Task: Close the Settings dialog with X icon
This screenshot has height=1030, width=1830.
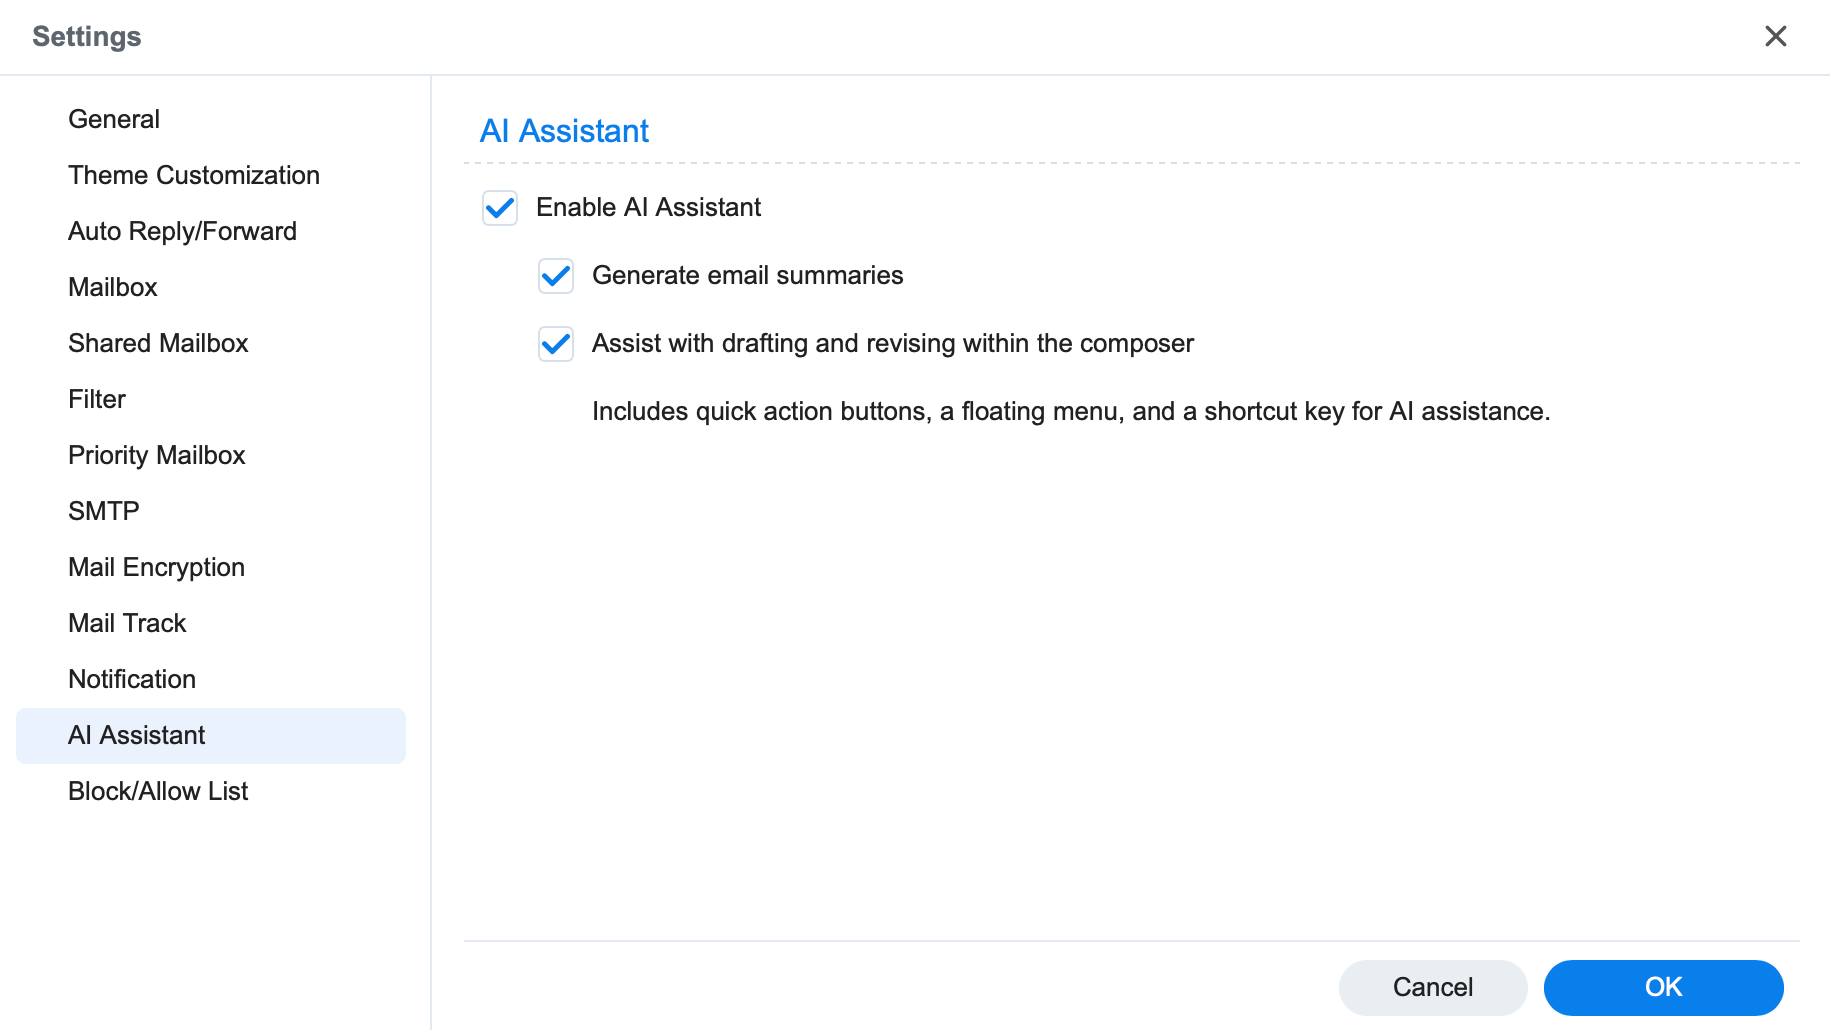Action: [x=1775, y=36]
